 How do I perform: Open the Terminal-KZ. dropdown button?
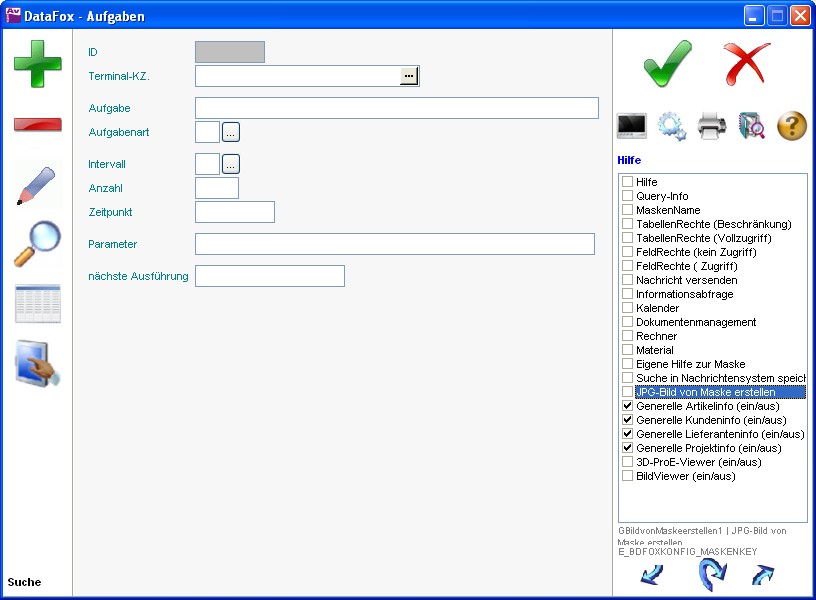tap(409, 76)
